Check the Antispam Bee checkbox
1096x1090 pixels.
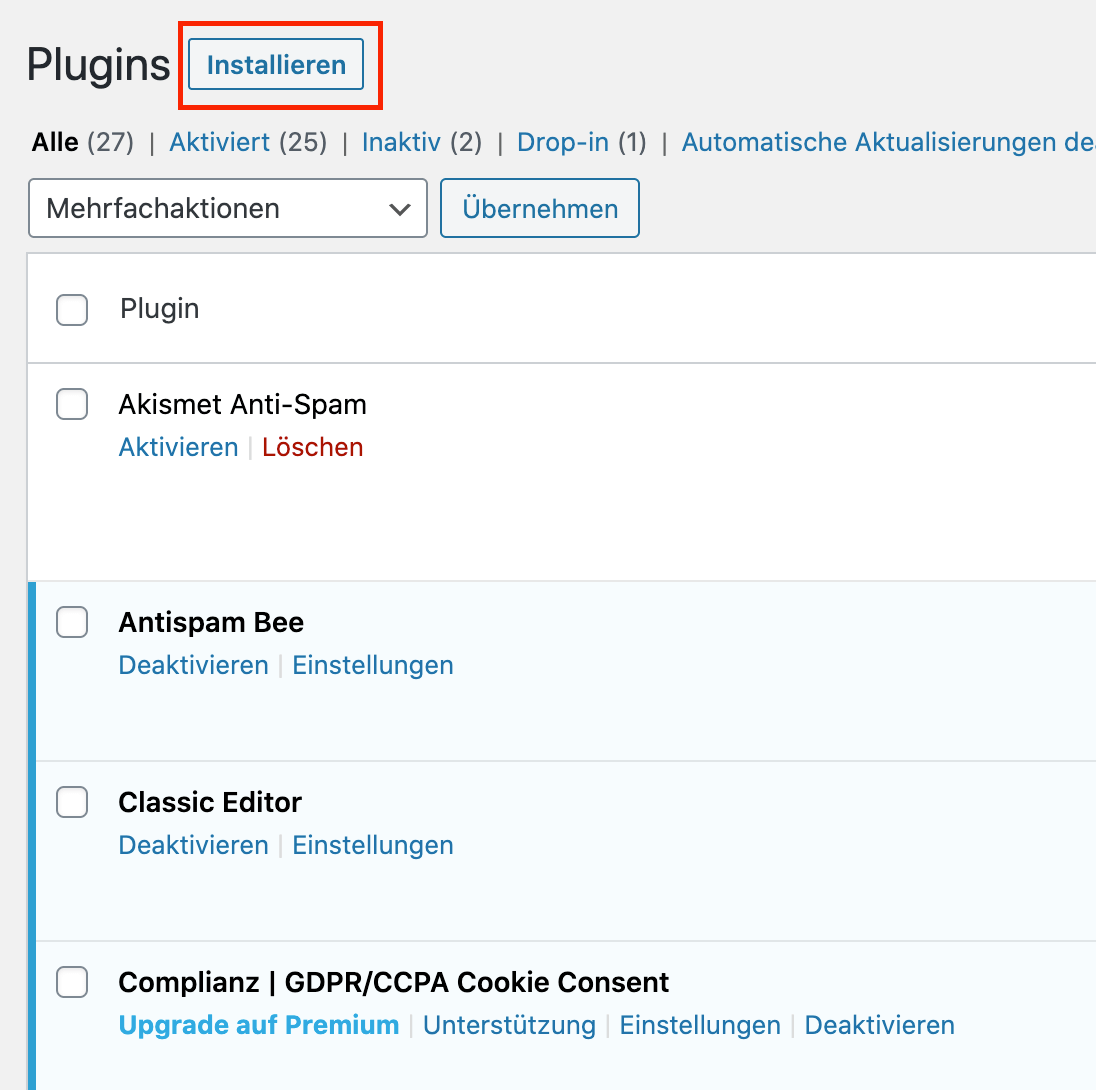tap(72, 622)
